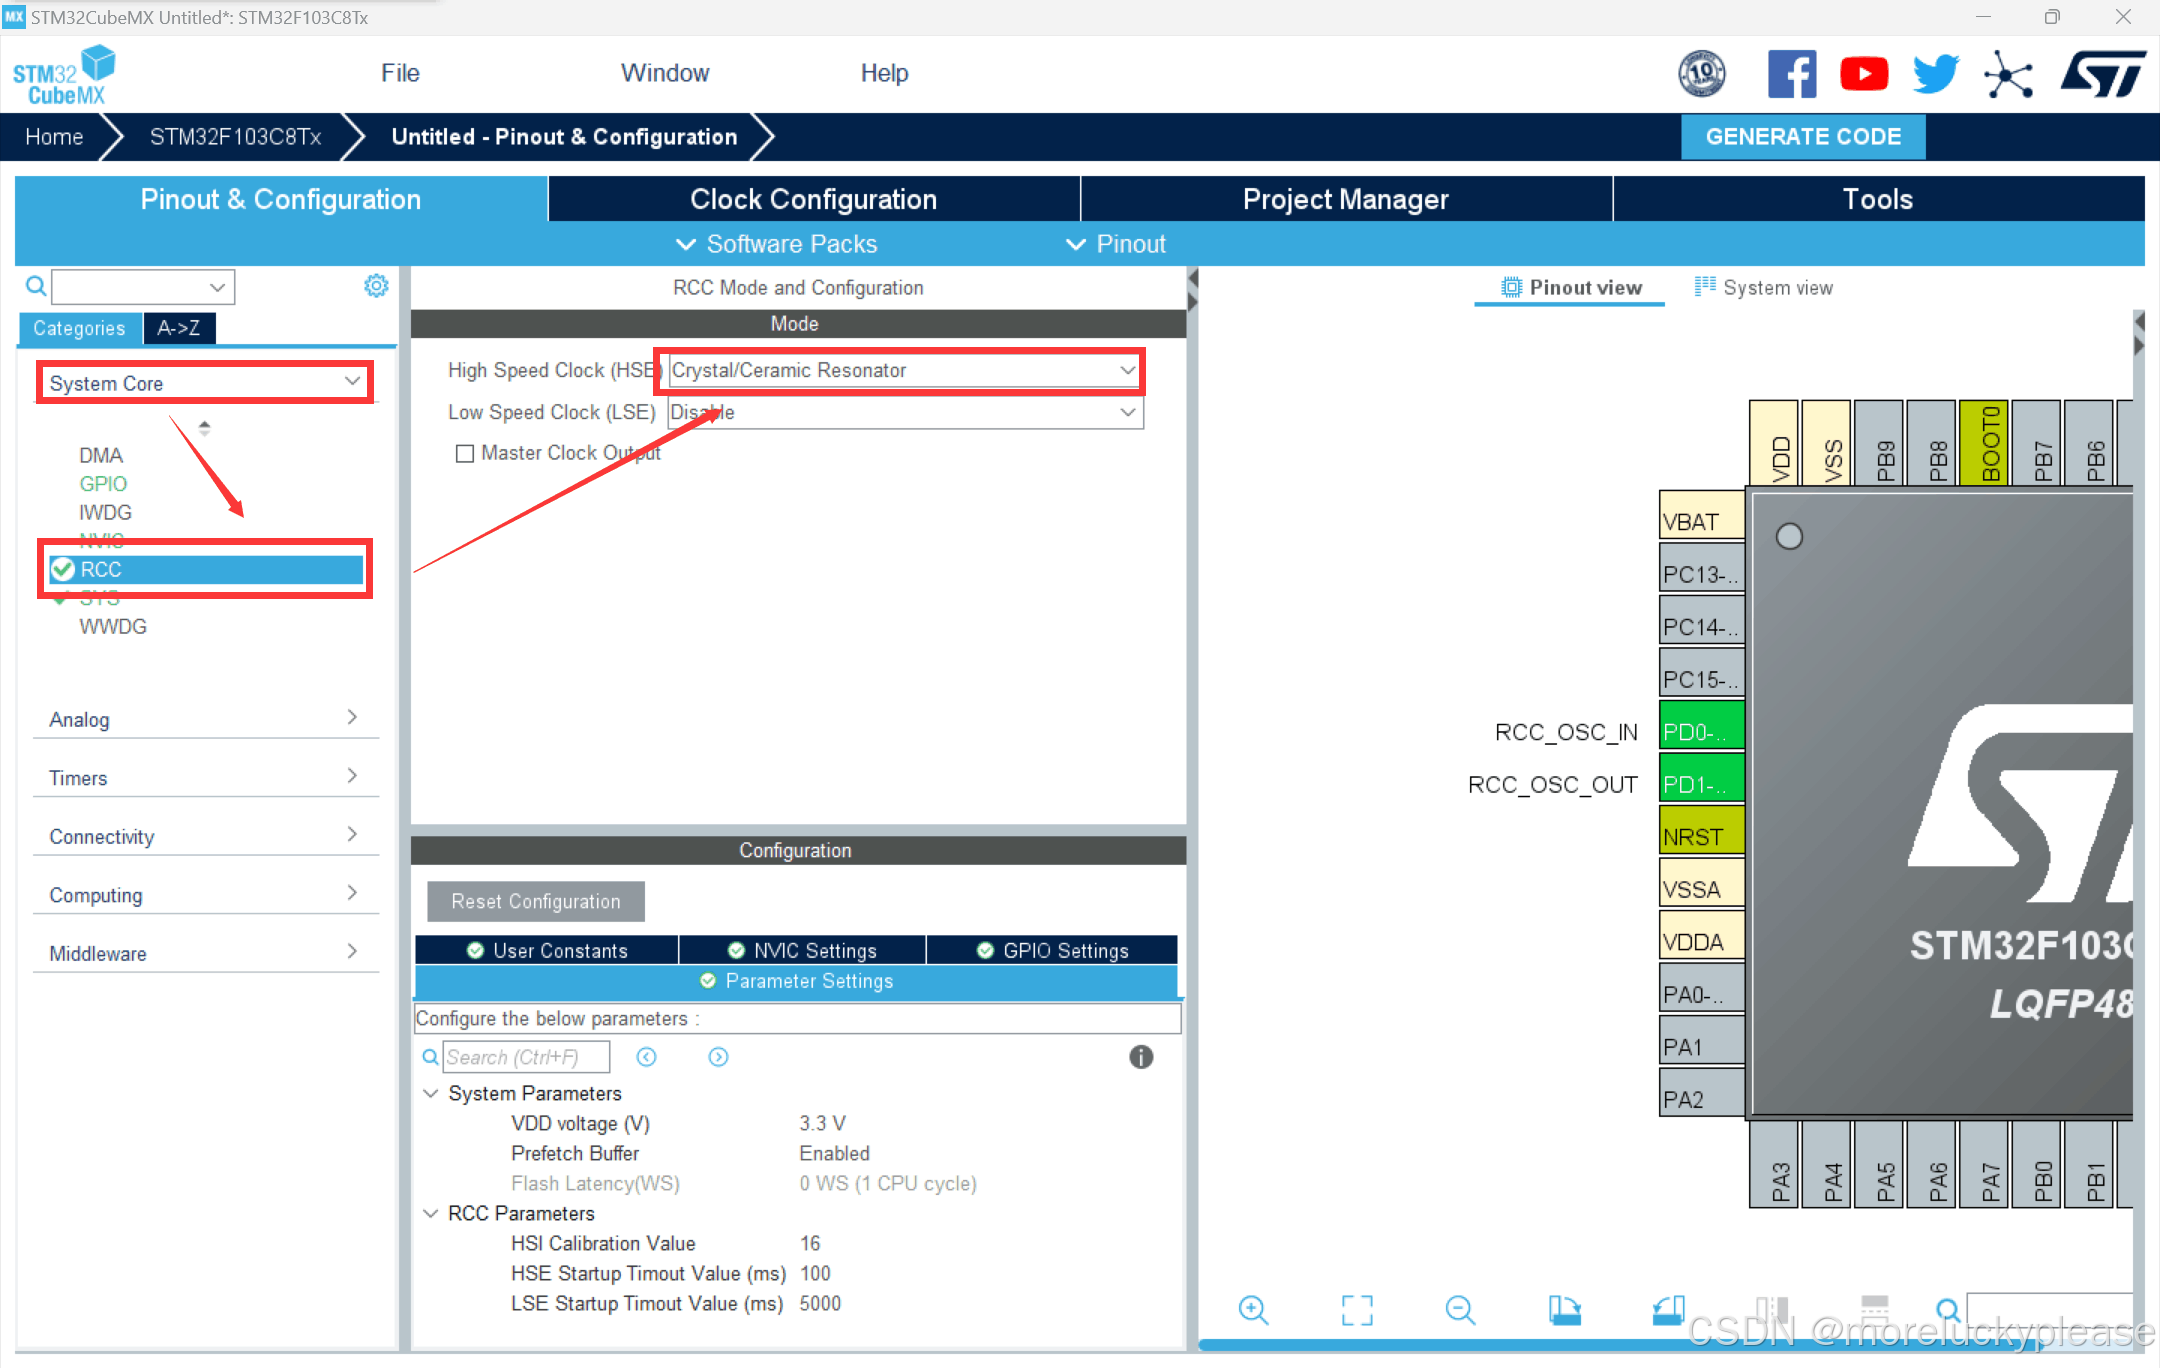Click the zoom out magnifier icon

point(1460,1309)
